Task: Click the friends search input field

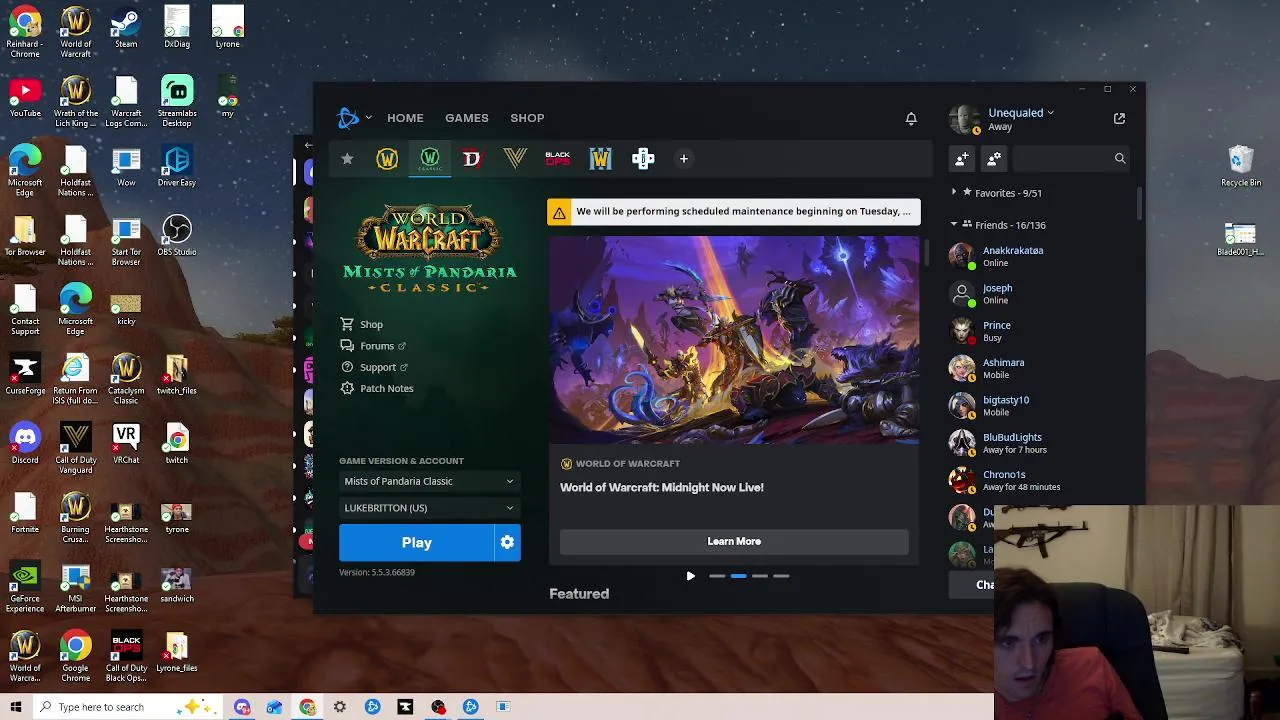Action: (x=1061, y=158)
